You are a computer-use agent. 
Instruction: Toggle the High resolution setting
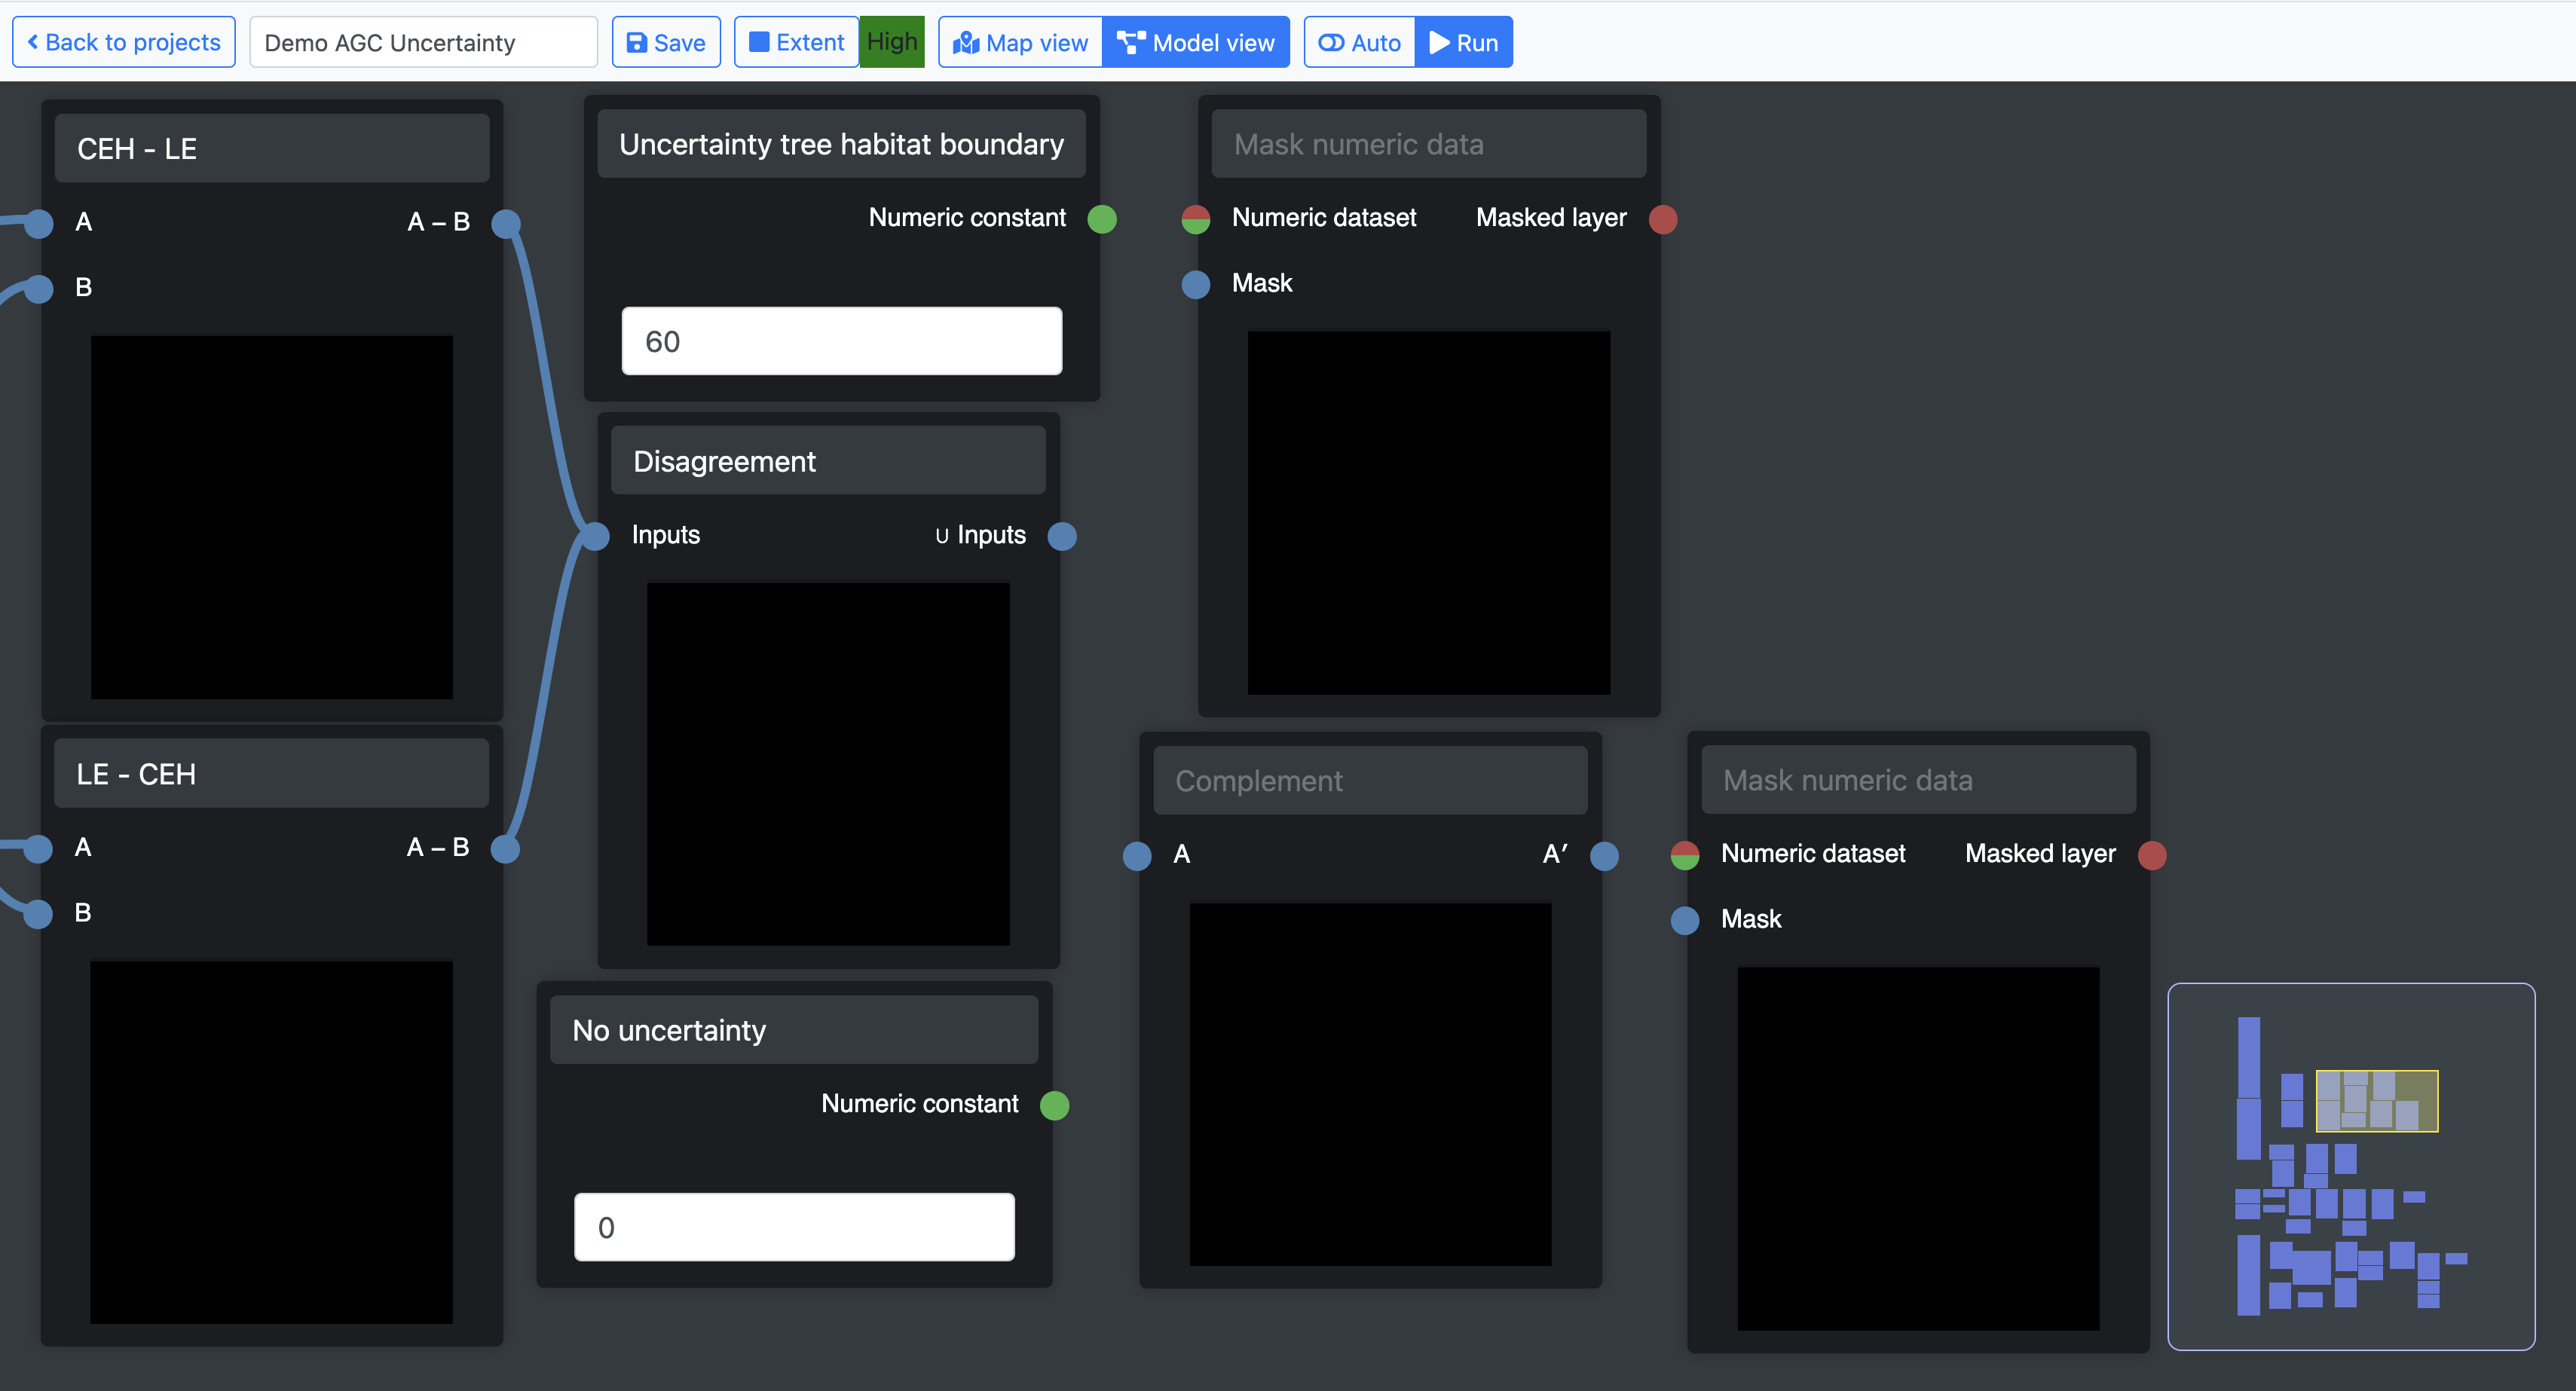pyautogui.click(x=891, y=42)
